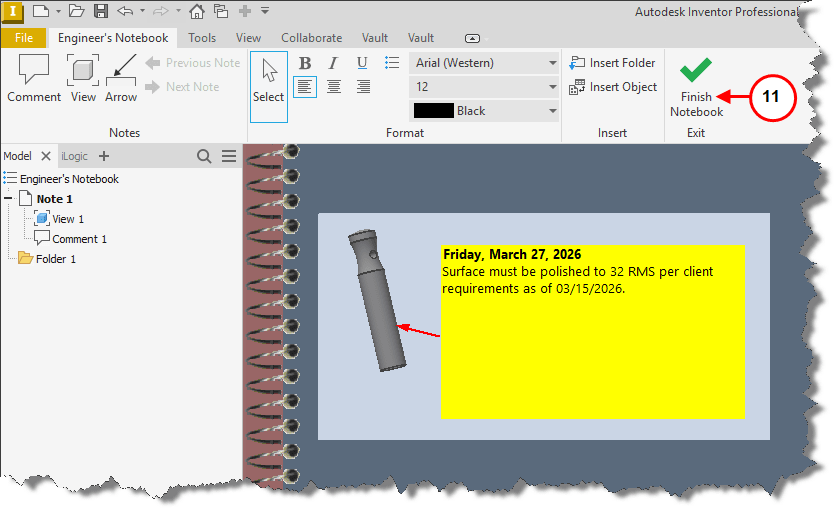Add a new browser panel tab
This screenshot has height=508, width=834.
[x=104, y=156]
